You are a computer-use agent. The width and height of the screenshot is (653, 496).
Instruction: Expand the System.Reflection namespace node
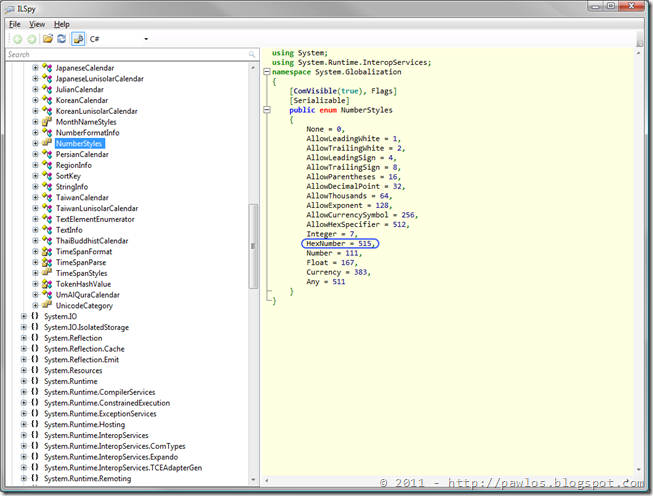pyautogui.click(x=24, y=338)
